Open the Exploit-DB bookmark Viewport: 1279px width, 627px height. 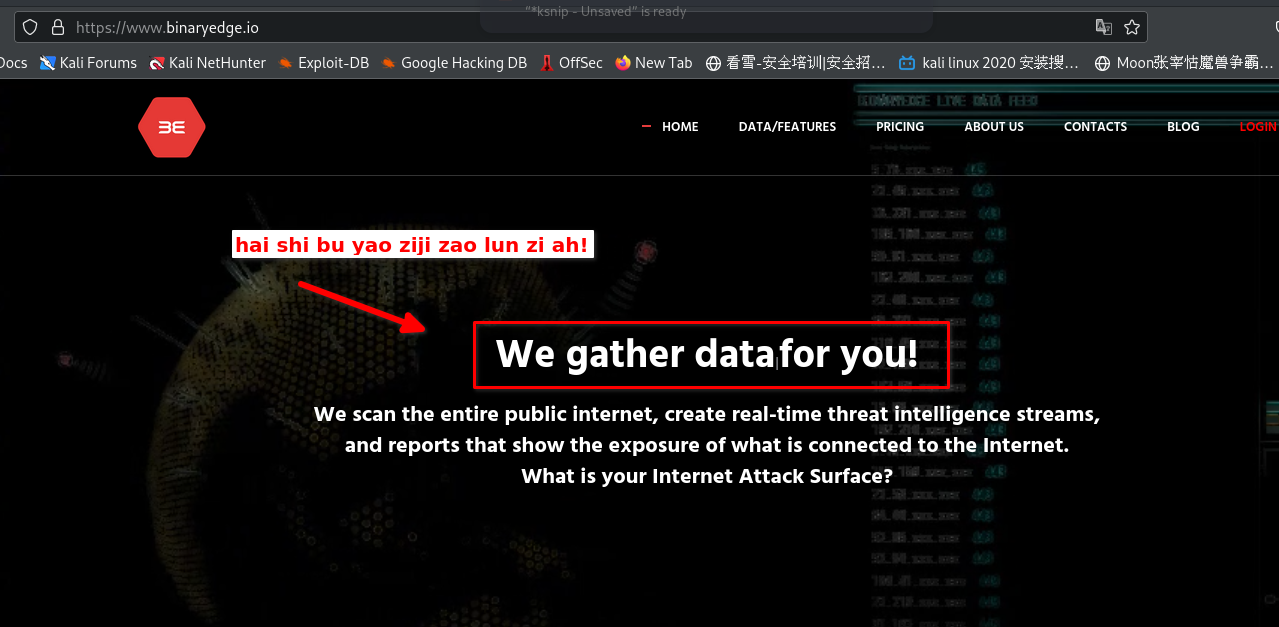coord(324,63)
